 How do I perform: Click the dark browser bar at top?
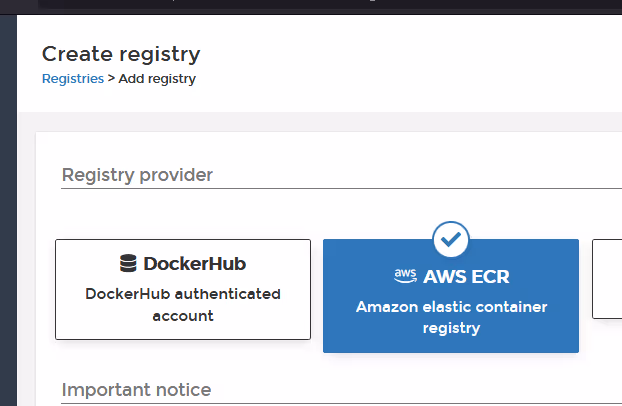[x=311, y=6]
